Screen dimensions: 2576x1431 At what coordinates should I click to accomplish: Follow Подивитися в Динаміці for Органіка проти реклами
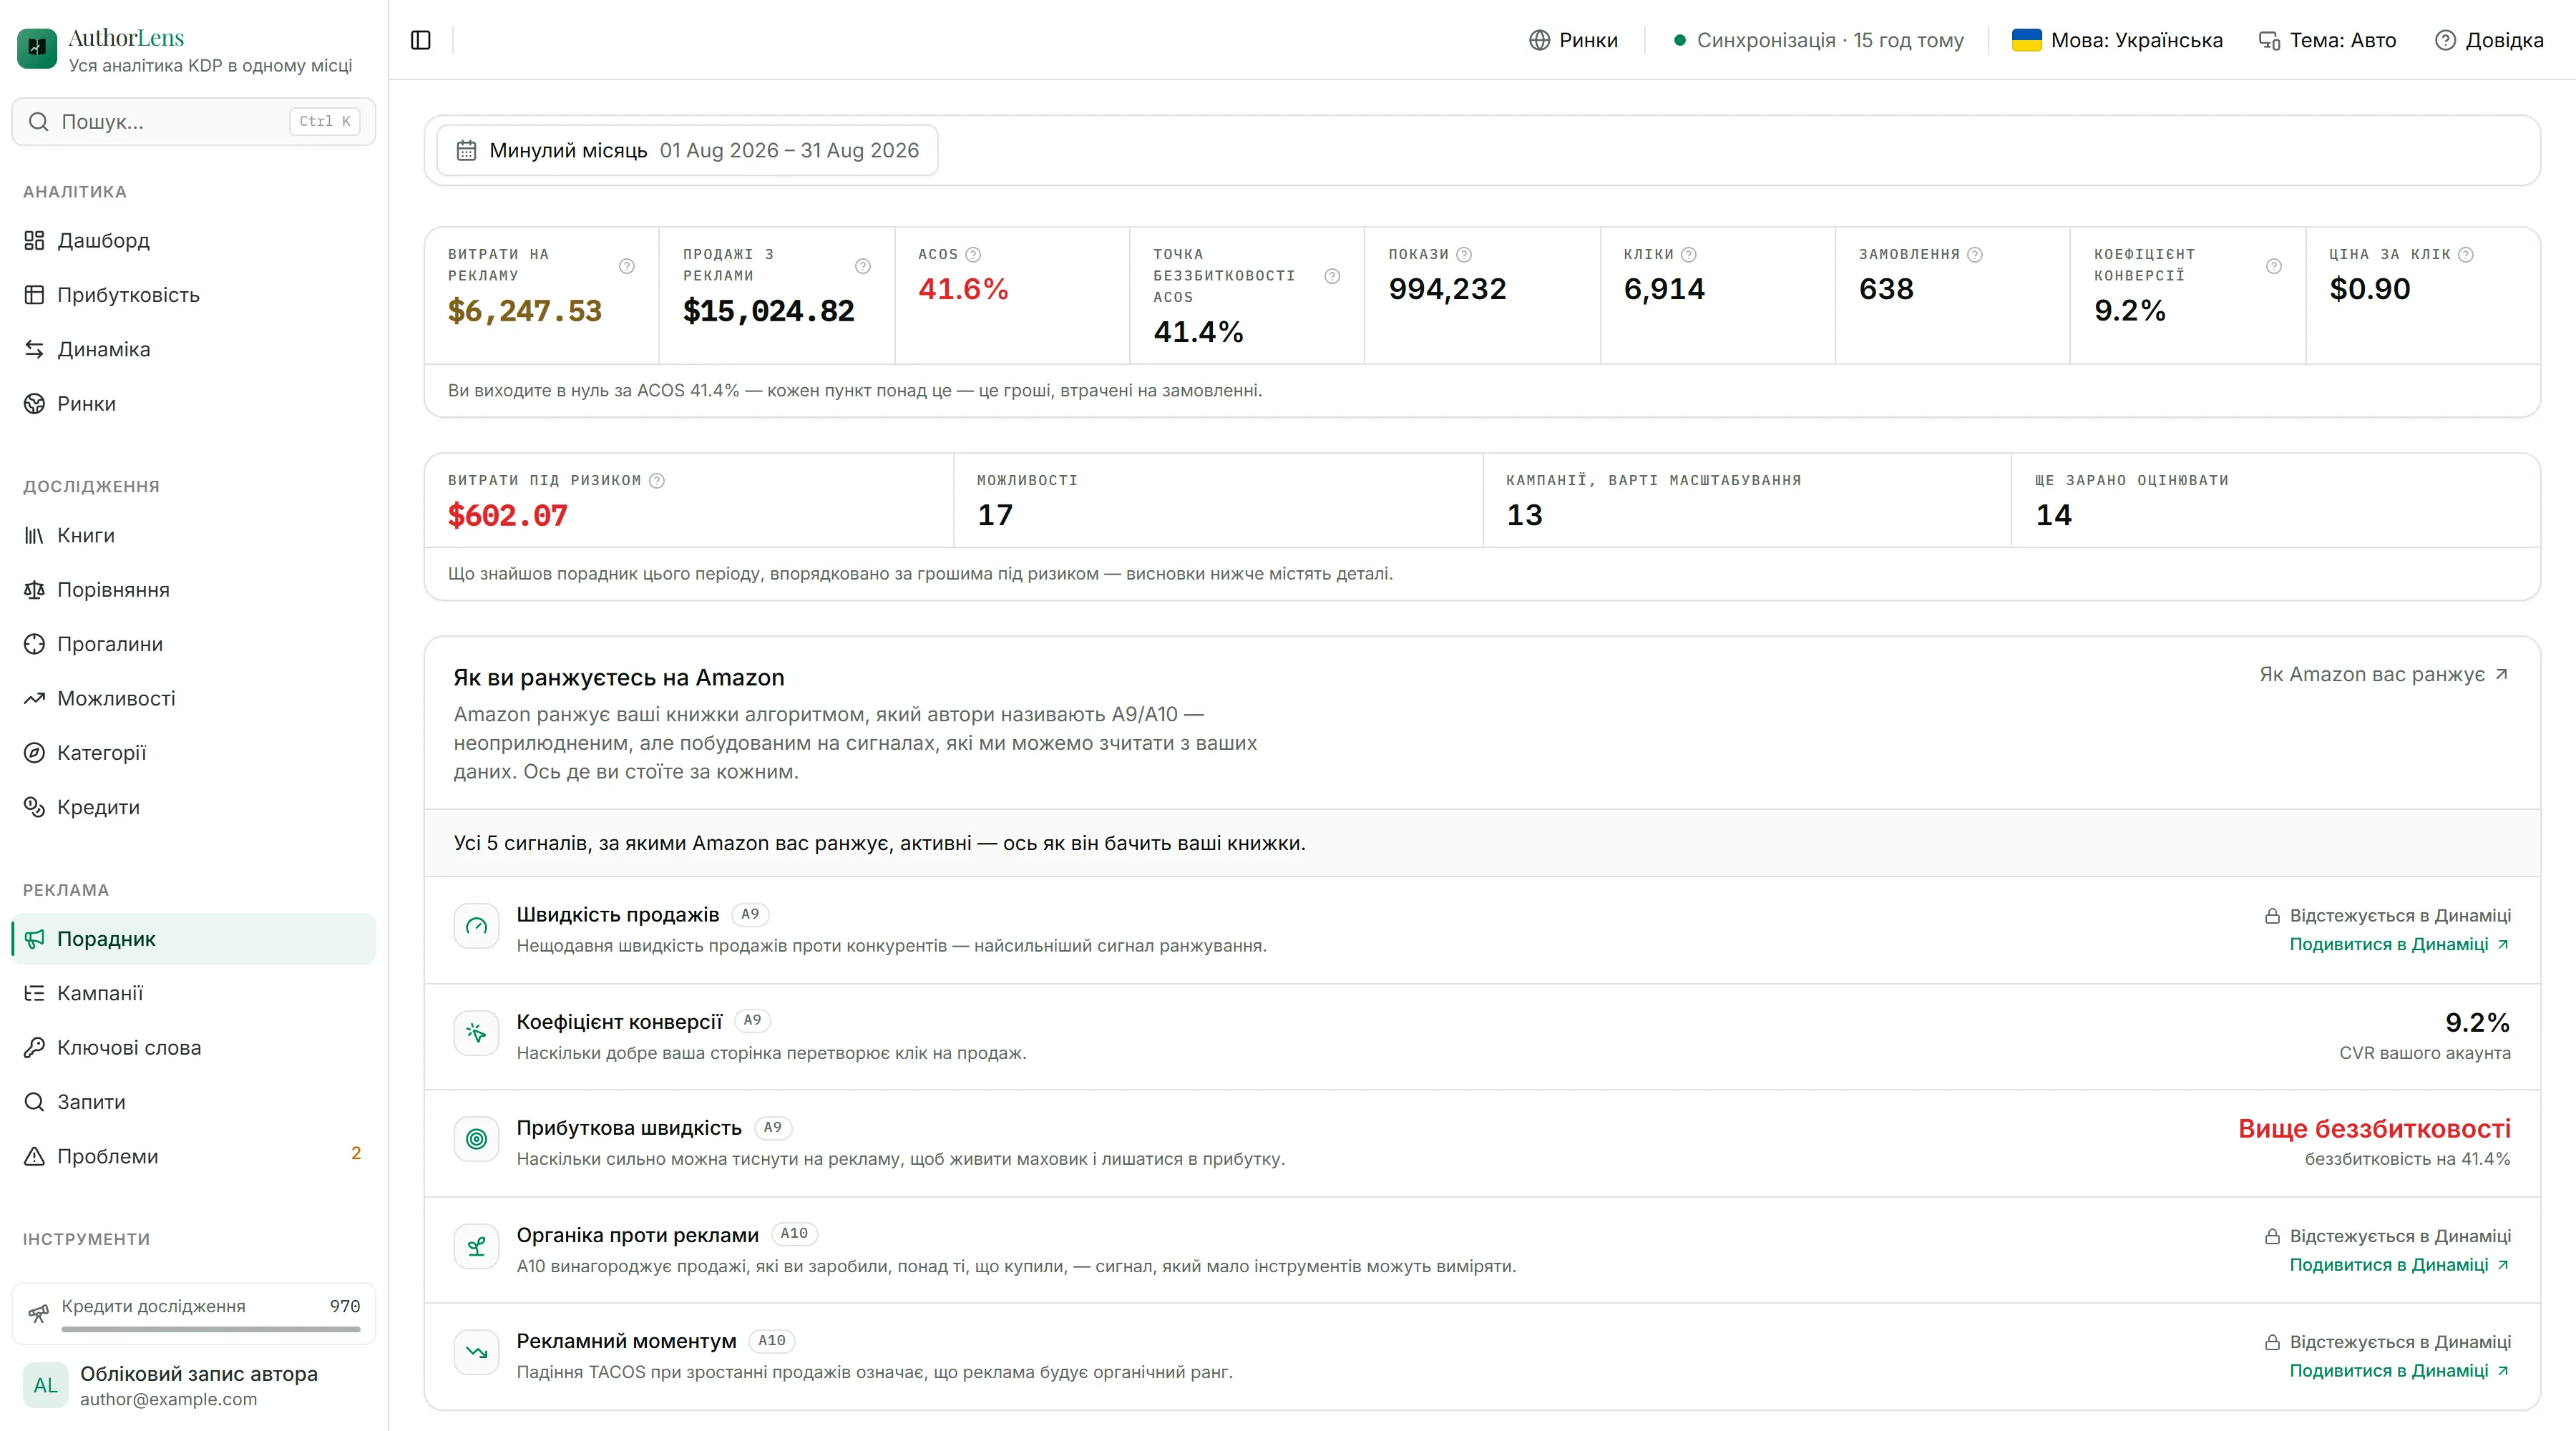(2399, 1265)
